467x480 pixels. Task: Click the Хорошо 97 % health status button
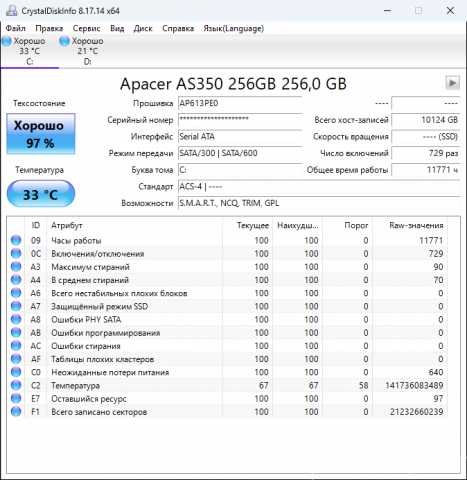[41, 134]
